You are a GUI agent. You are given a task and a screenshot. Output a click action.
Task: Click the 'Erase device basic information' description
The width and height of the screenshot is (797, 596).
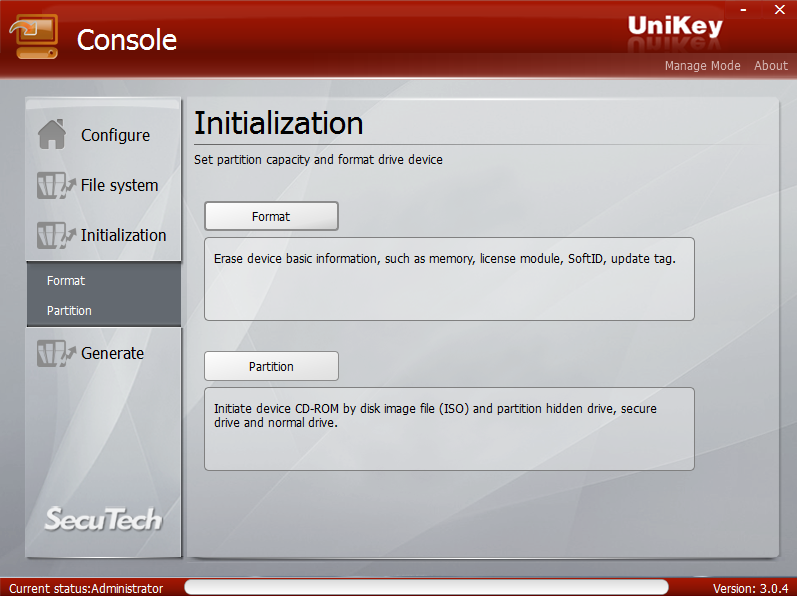point(445,259)
